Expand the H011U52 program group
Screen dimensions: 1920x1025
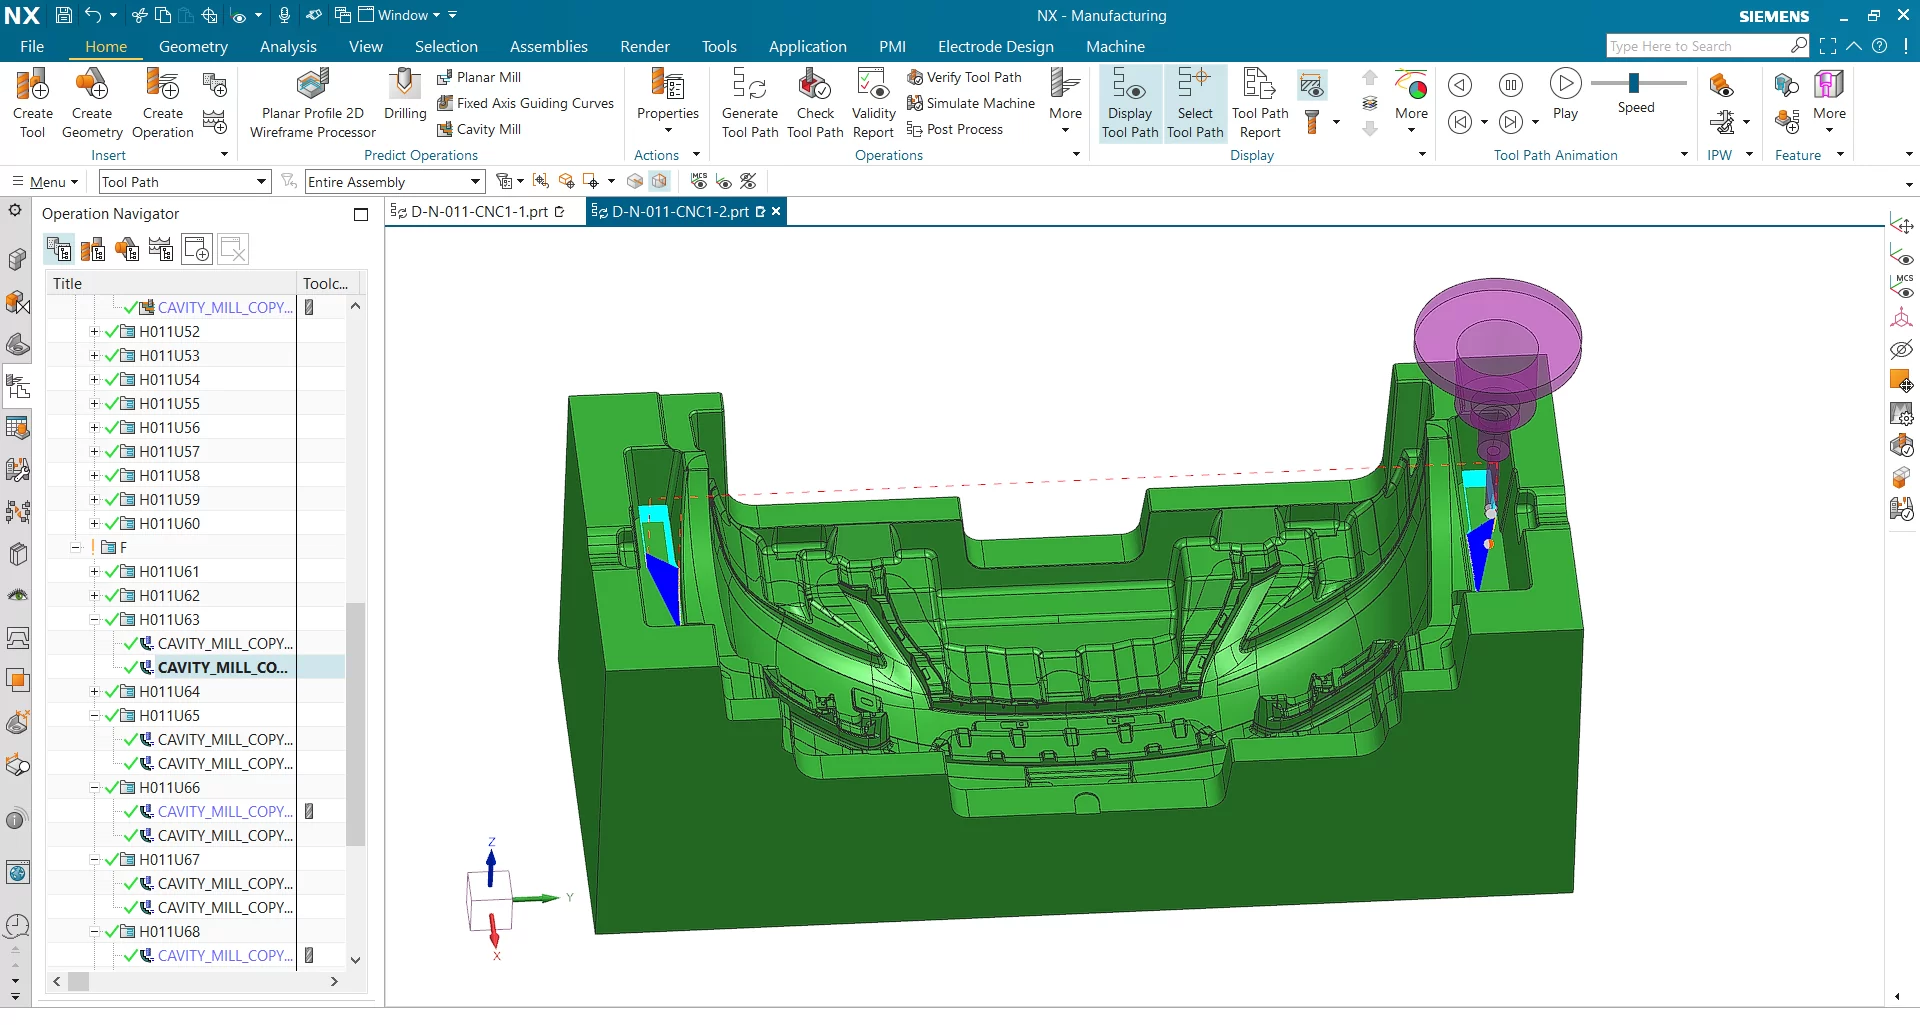tap(95, 331)
